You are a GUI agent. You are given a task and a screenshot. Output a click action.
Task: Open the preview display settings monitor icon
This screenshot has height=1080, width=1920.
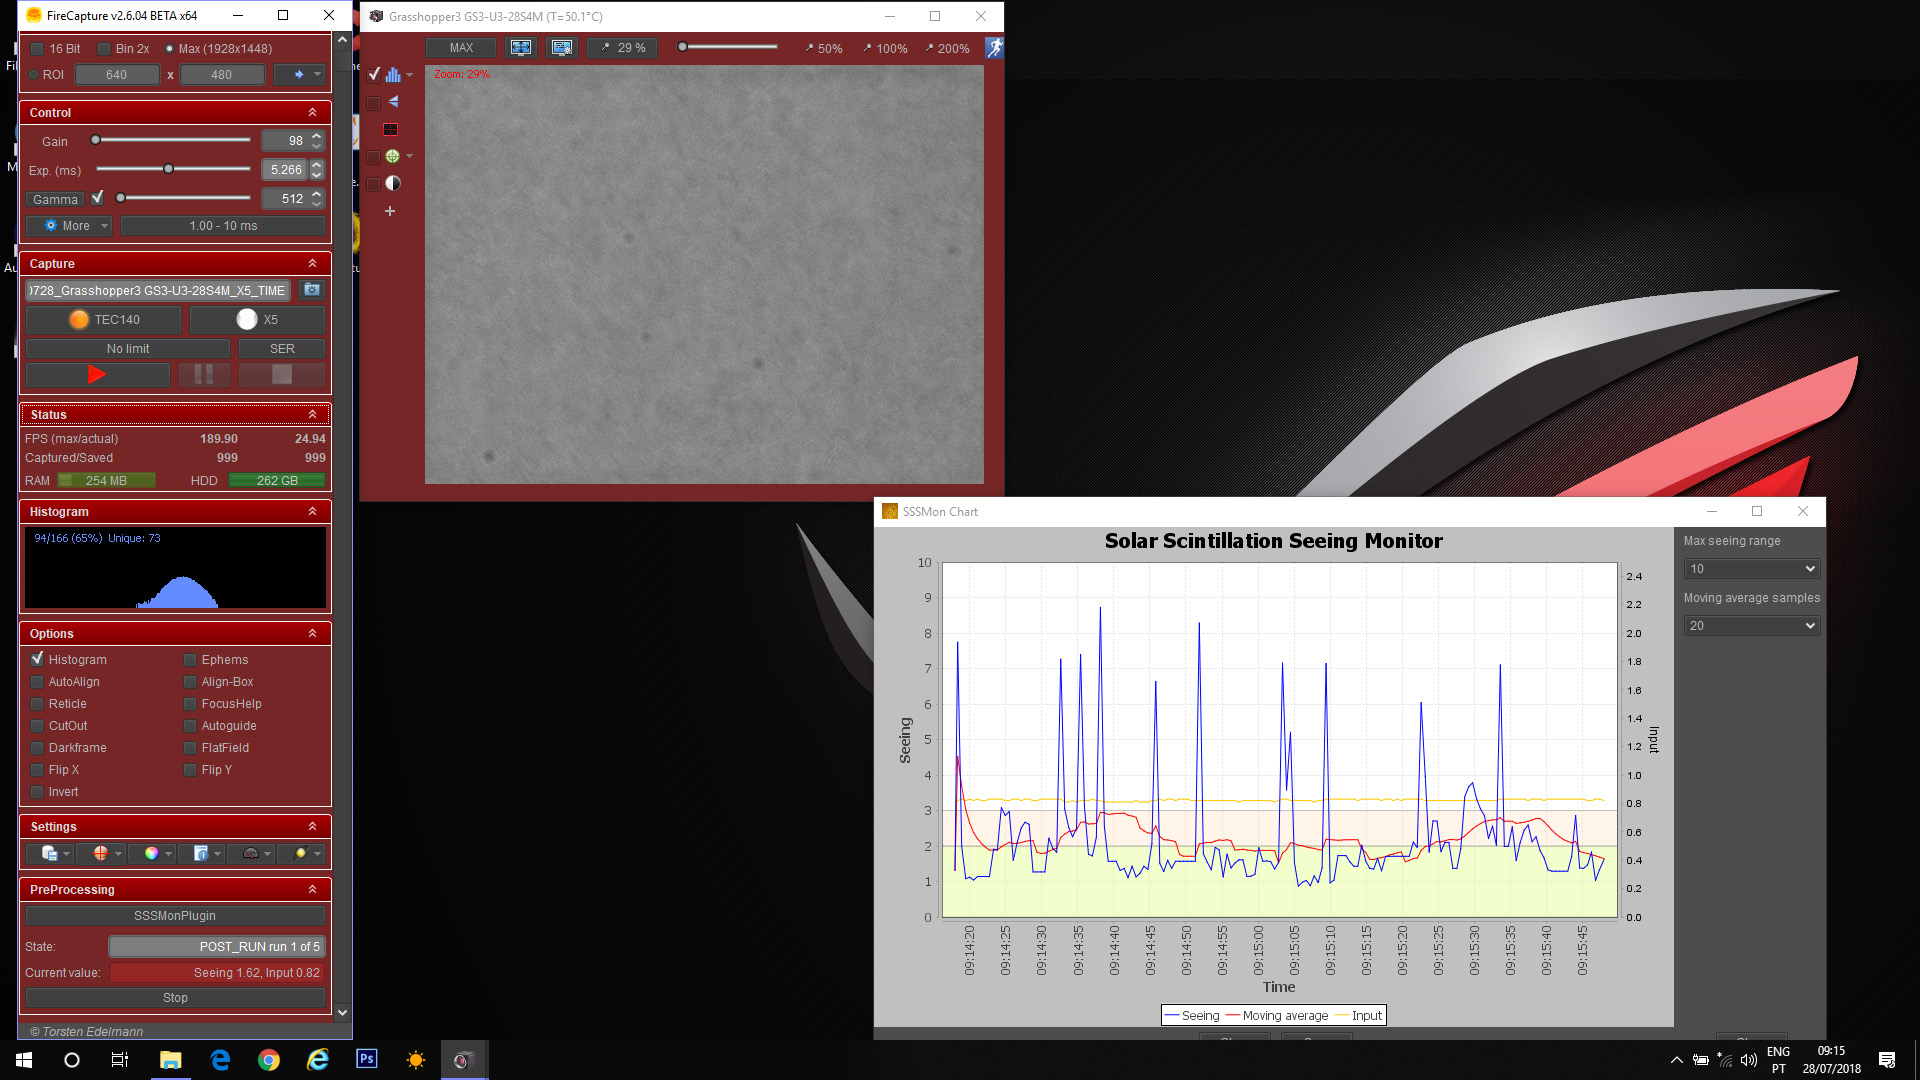click(x=562, y=48)
